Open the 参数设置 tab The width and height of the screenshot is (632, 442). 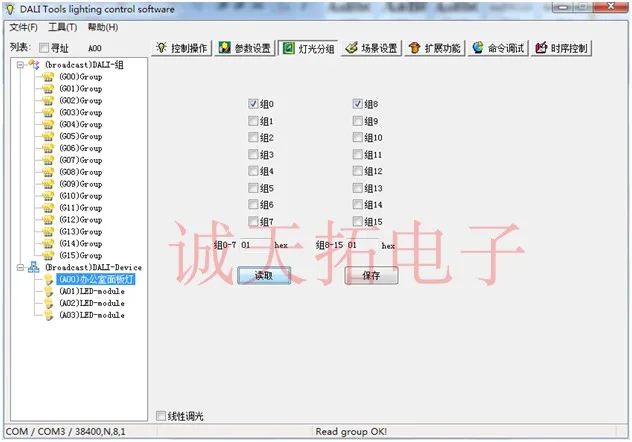[245, 48]
